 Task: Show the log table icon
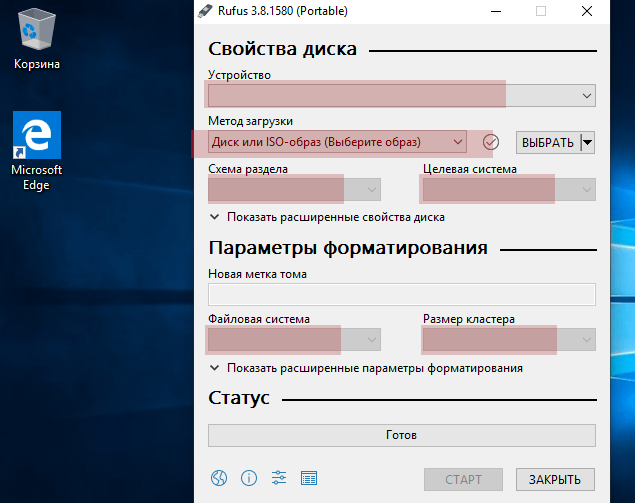tap(309, 478)
